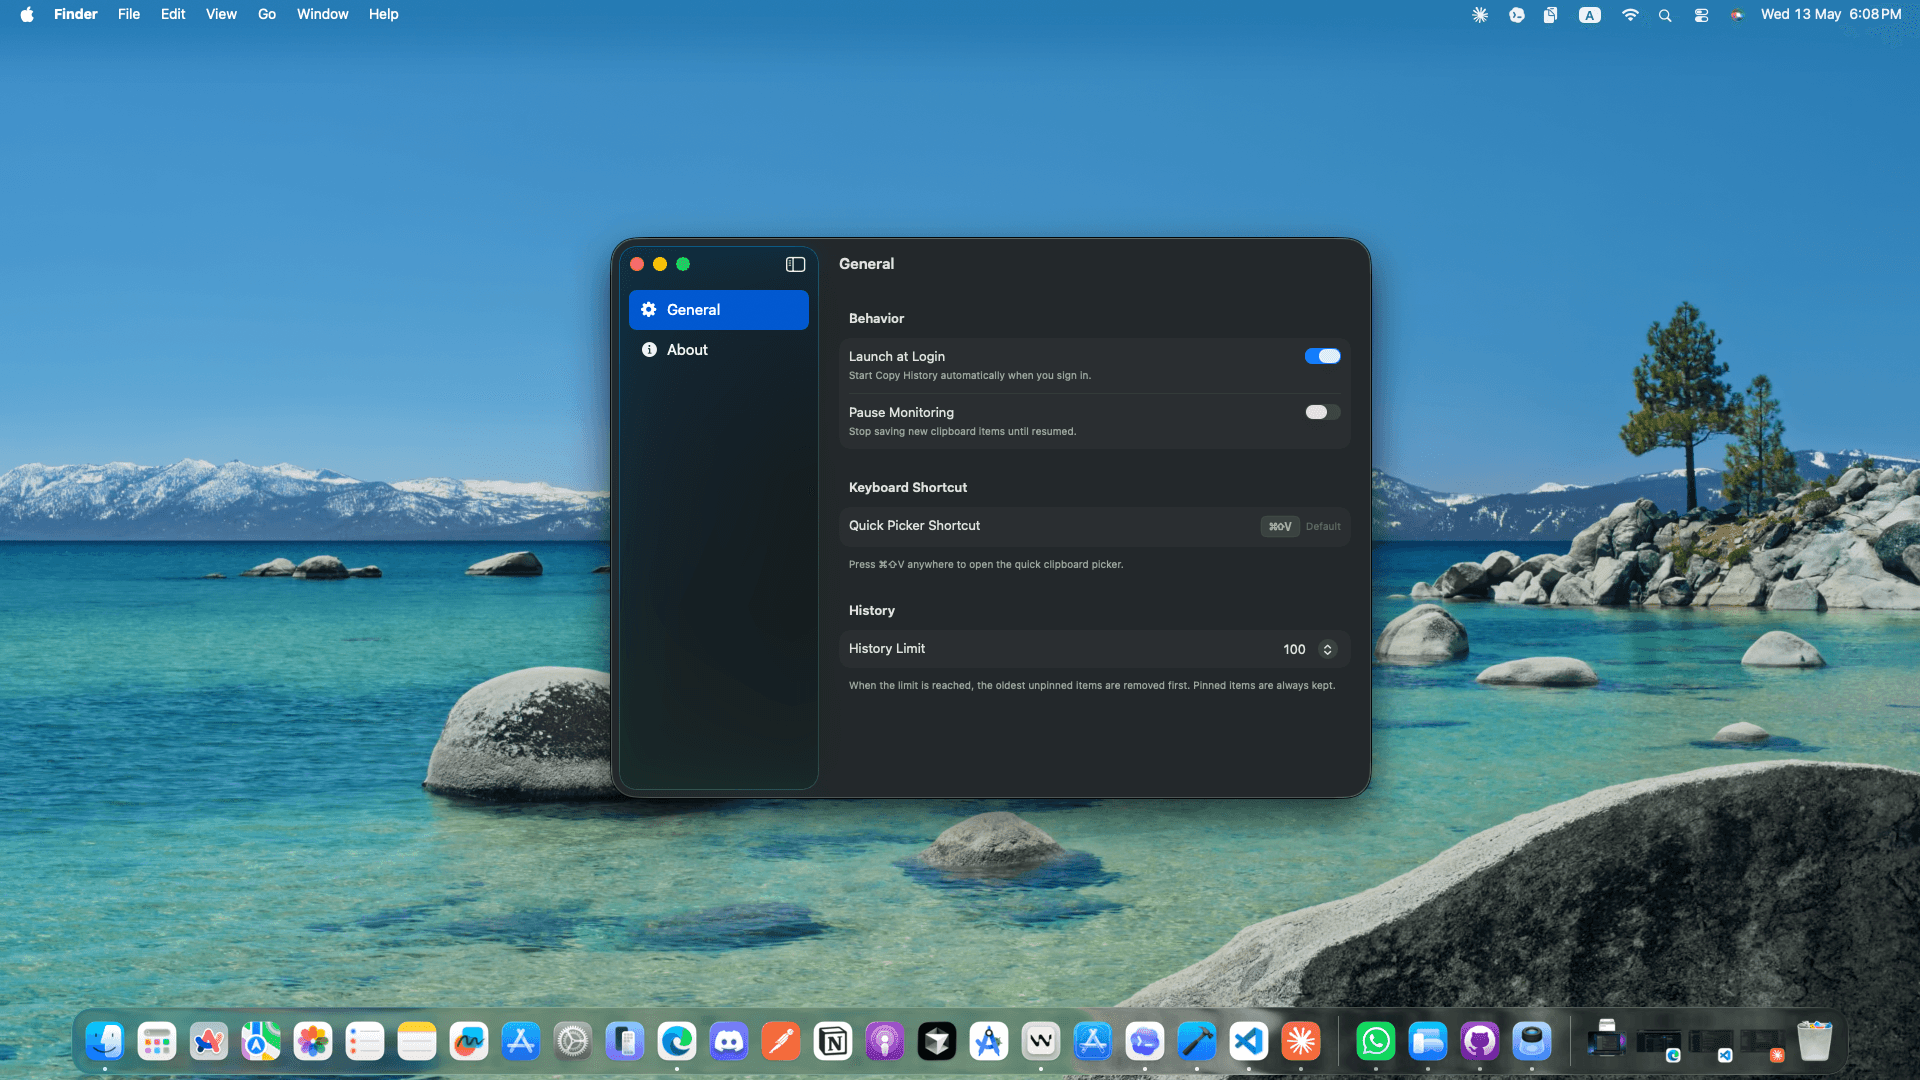Click the 'Default' label beside the shortcut
Screen dimensions: 1920x1080
1323,526
